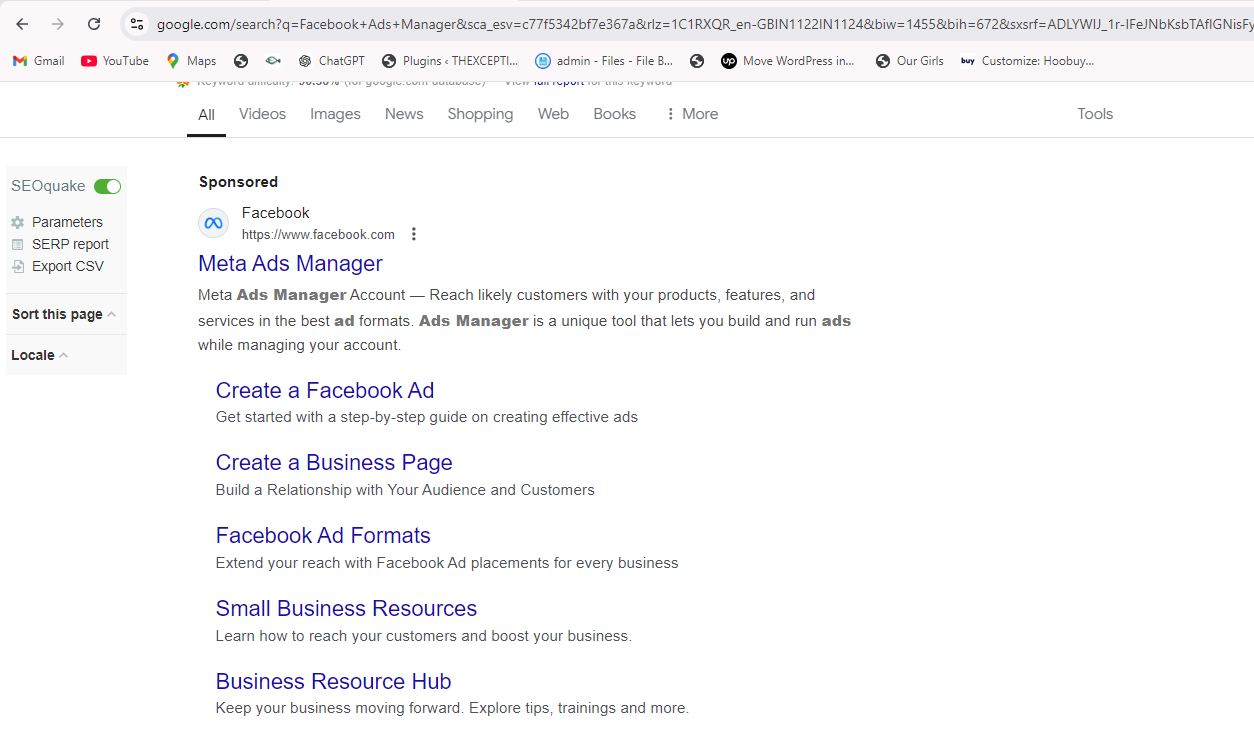Open the Create a Facebook Ad link

[x=325, y=390]
